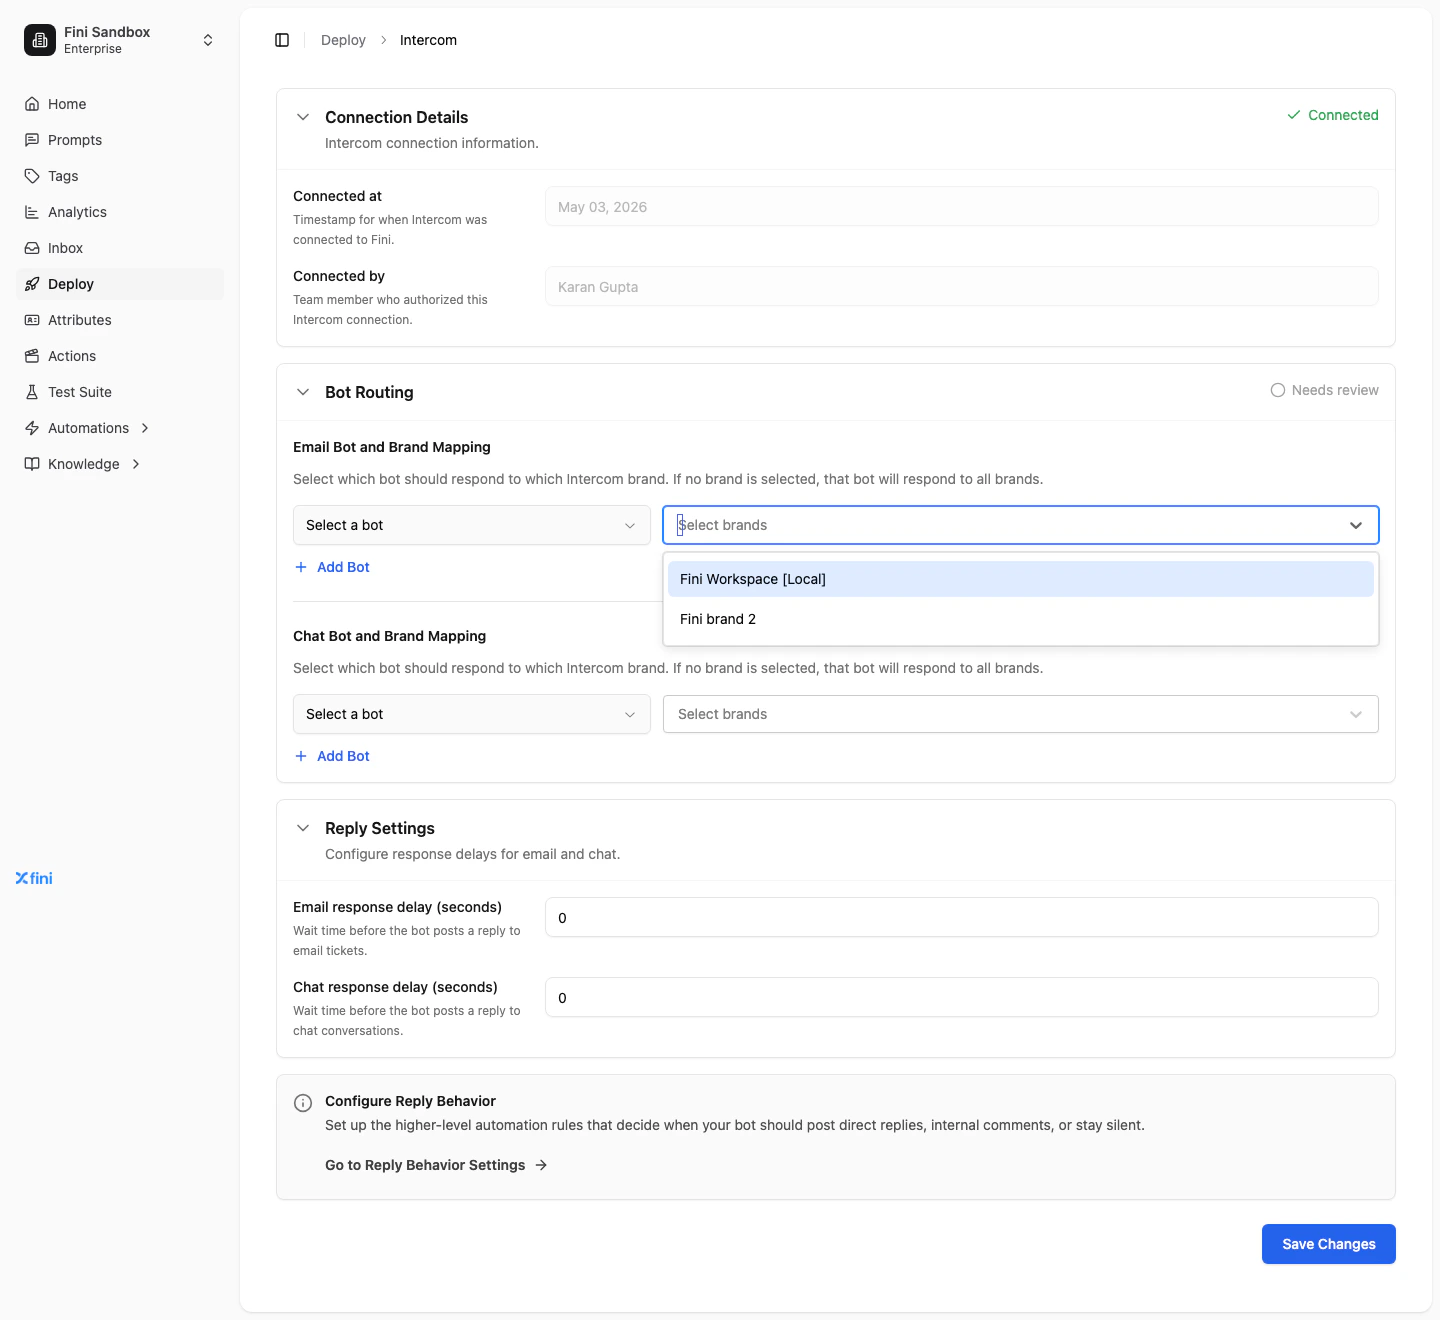This screenshot has width=1440, height=1320.
Task: Click the Test Suite flask icon
Action: (x=32, y=392)
